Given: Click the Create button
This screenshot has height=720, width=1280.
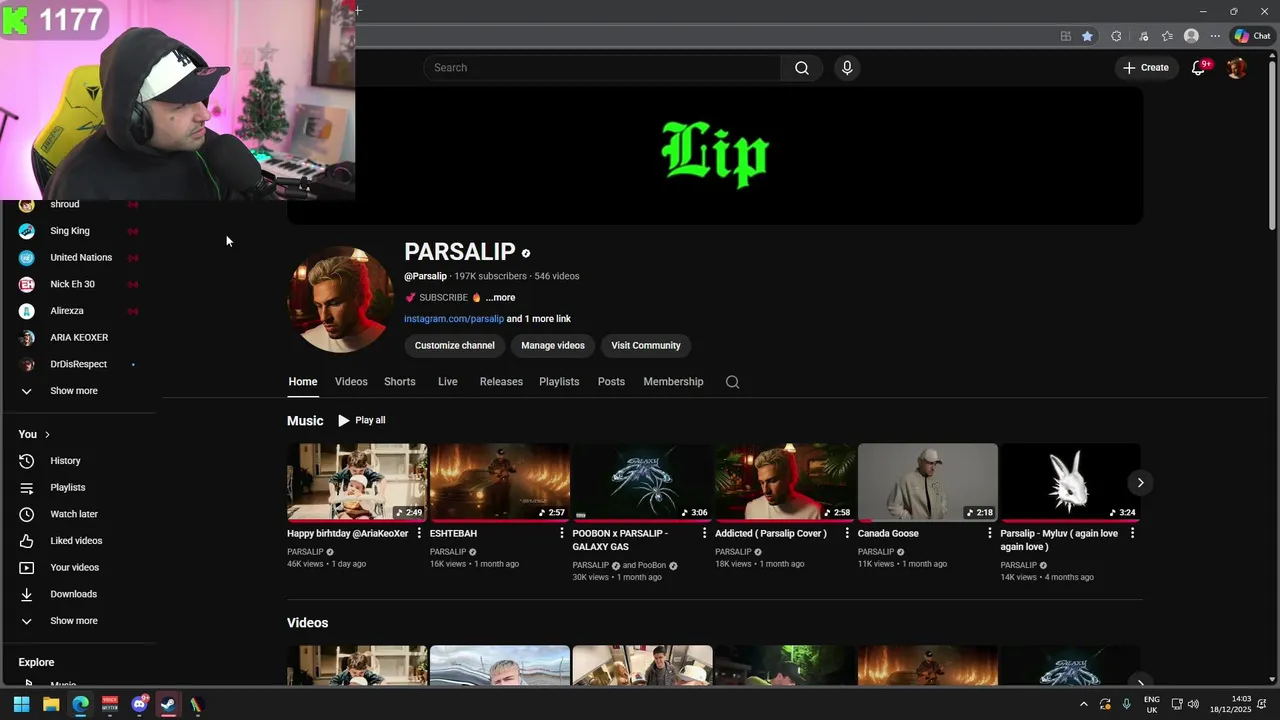Looking at the screenshot, I should tap(1146, 68).
